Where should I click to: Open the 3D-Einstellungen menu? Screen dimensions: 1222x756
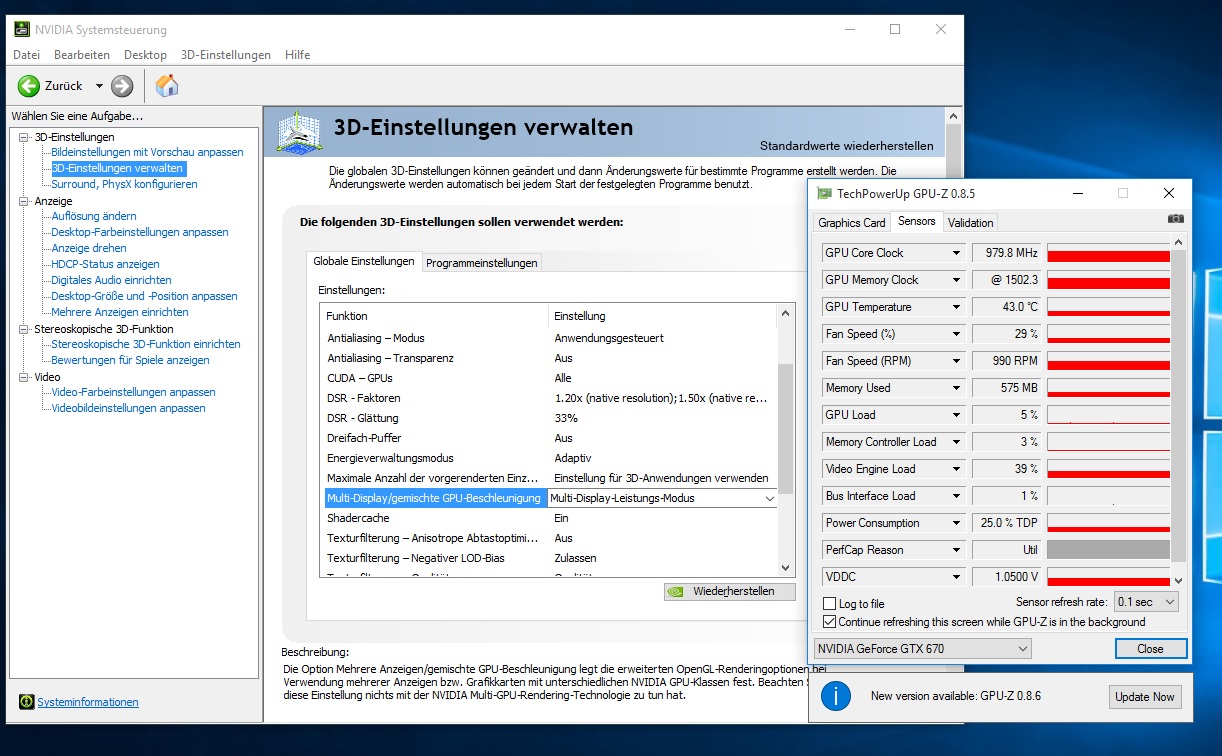pyautogui.click(x=226, y=55)
